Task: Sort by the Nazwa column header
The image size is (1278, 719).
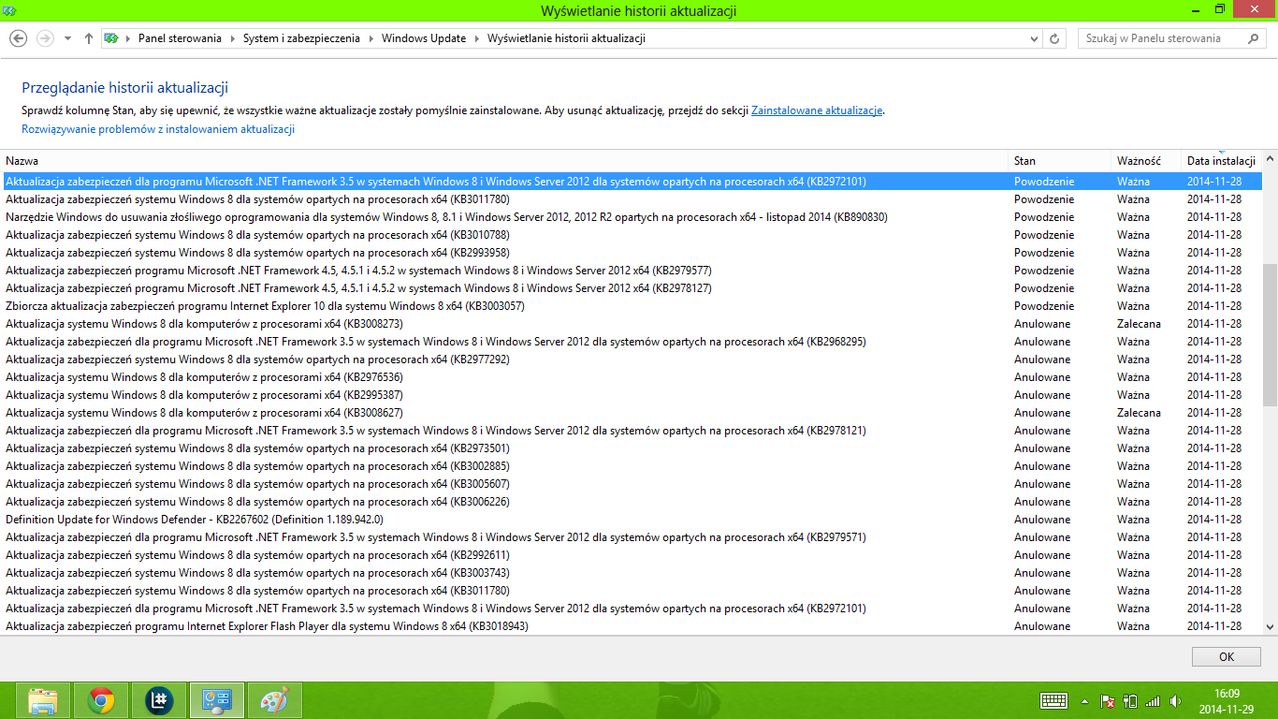Action: (505, 161)
